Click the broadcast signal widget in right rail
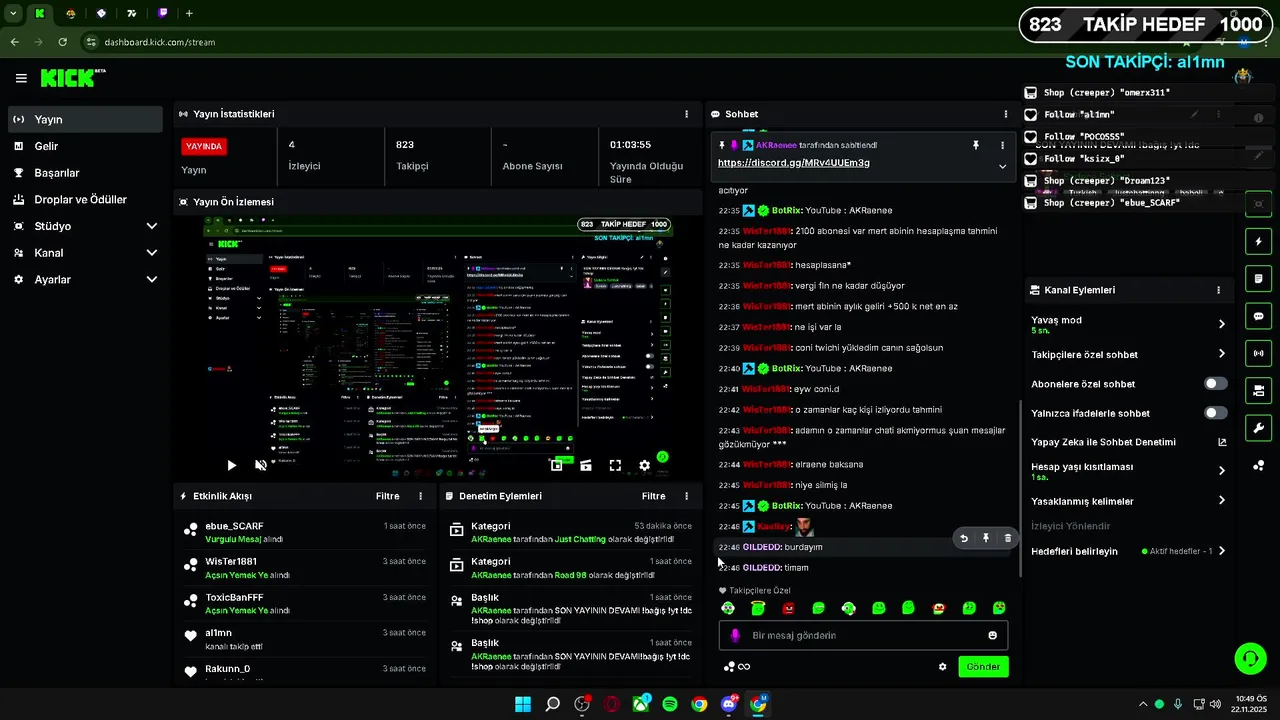1280x720 pixels. coord(1258,353)
